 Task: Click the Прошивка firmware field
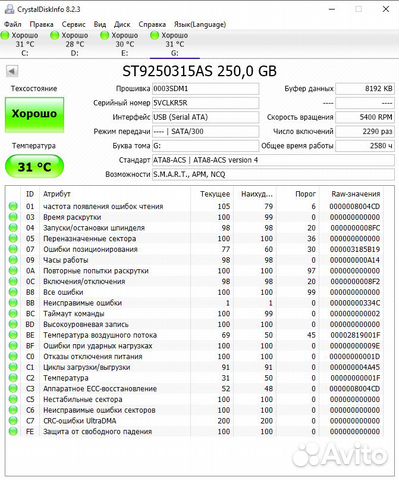tap(205, 89)
